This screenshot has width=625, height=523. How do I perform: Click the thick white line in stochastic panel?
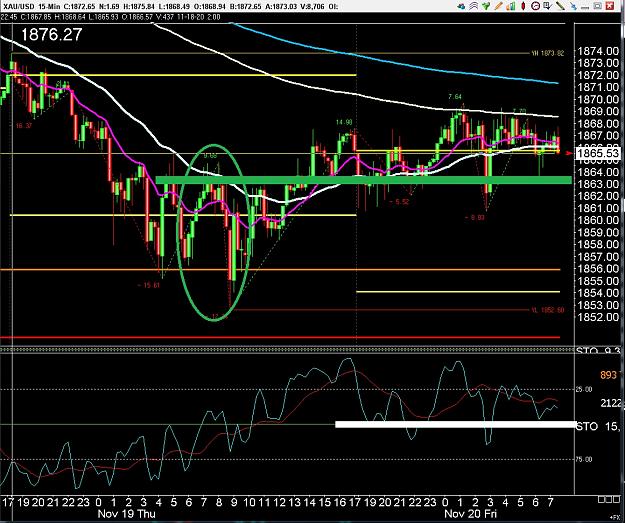(x=456, y=425)
